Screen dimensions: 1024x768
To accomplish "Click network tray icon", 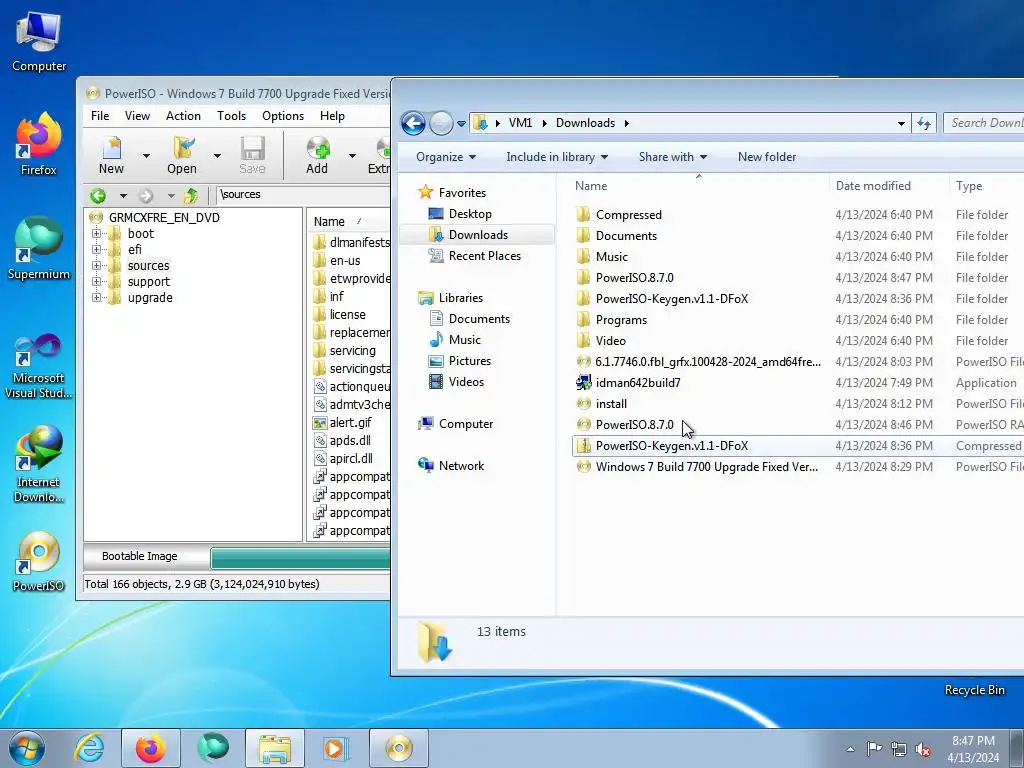I will pyautogui.click(x=899, y=749).
